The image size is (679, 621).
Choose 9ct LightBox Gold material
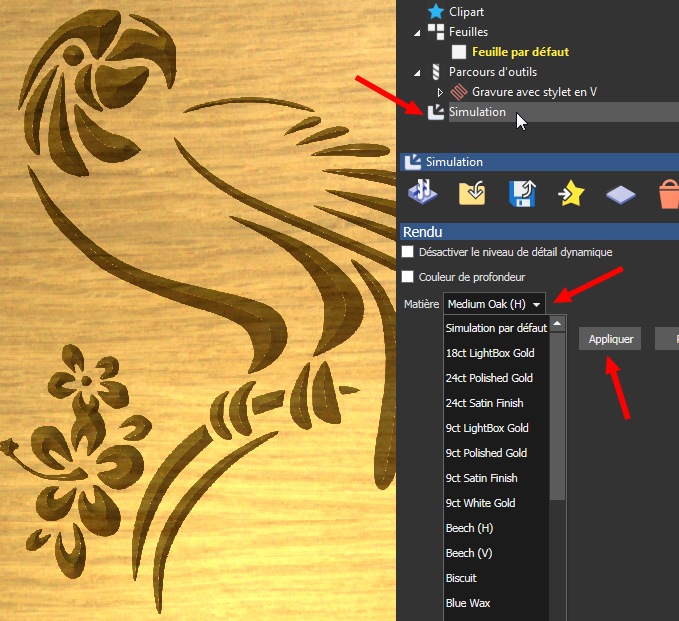[x=496, y=428]
